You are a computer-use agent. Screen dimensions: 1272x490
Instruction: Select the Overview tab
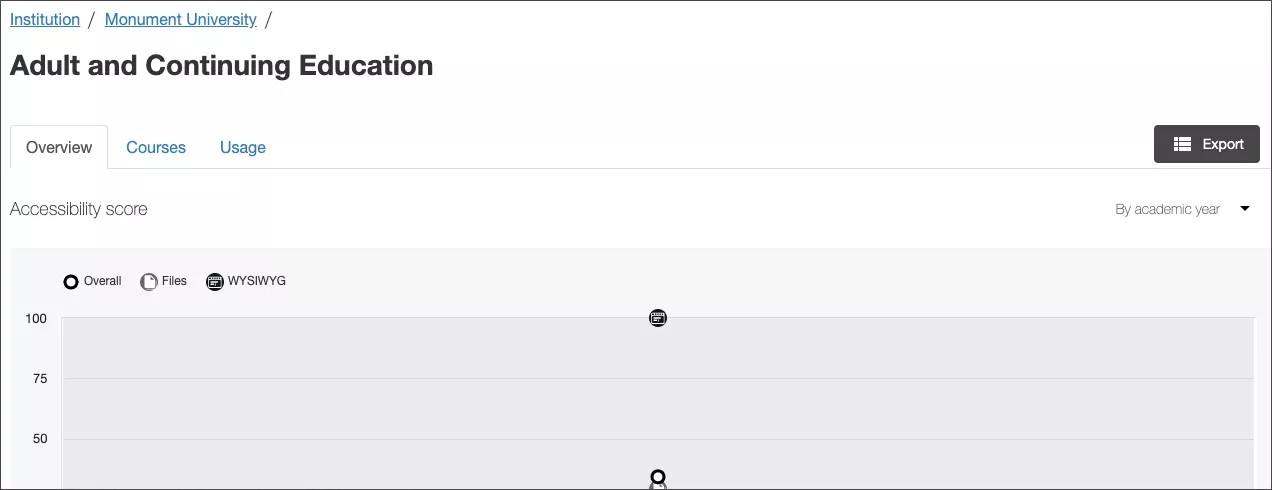coord(59,147)
